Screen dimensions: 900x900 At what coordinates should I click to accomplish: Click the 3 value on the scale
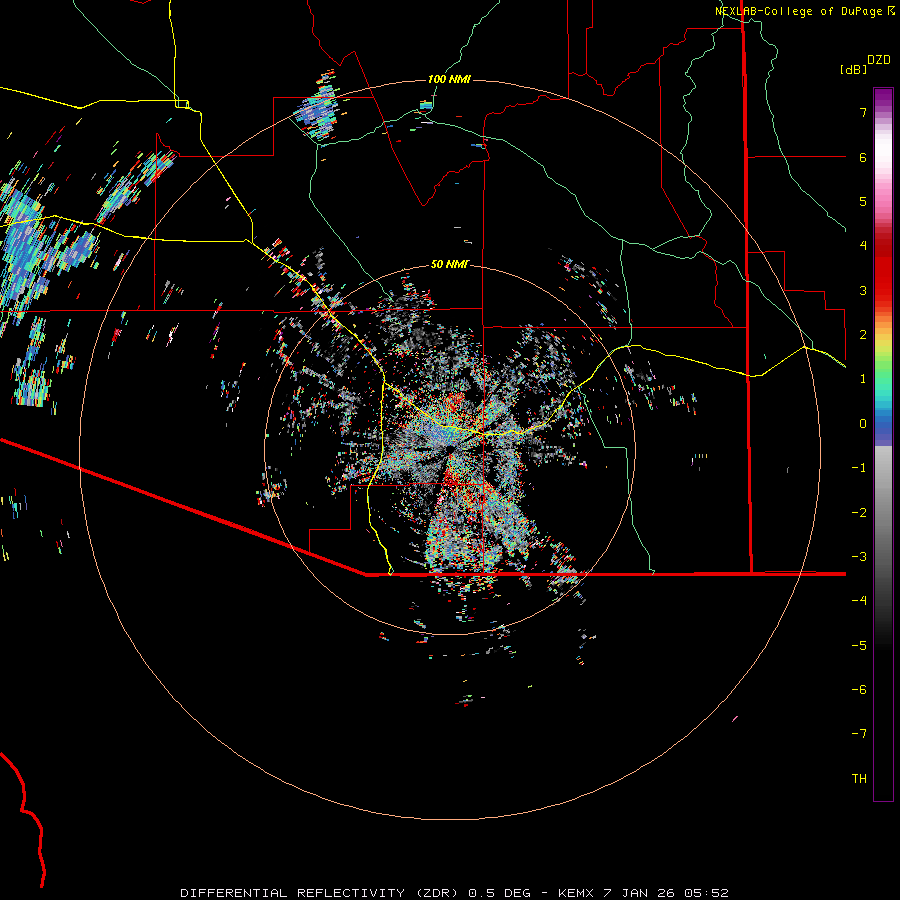[863, 290]
